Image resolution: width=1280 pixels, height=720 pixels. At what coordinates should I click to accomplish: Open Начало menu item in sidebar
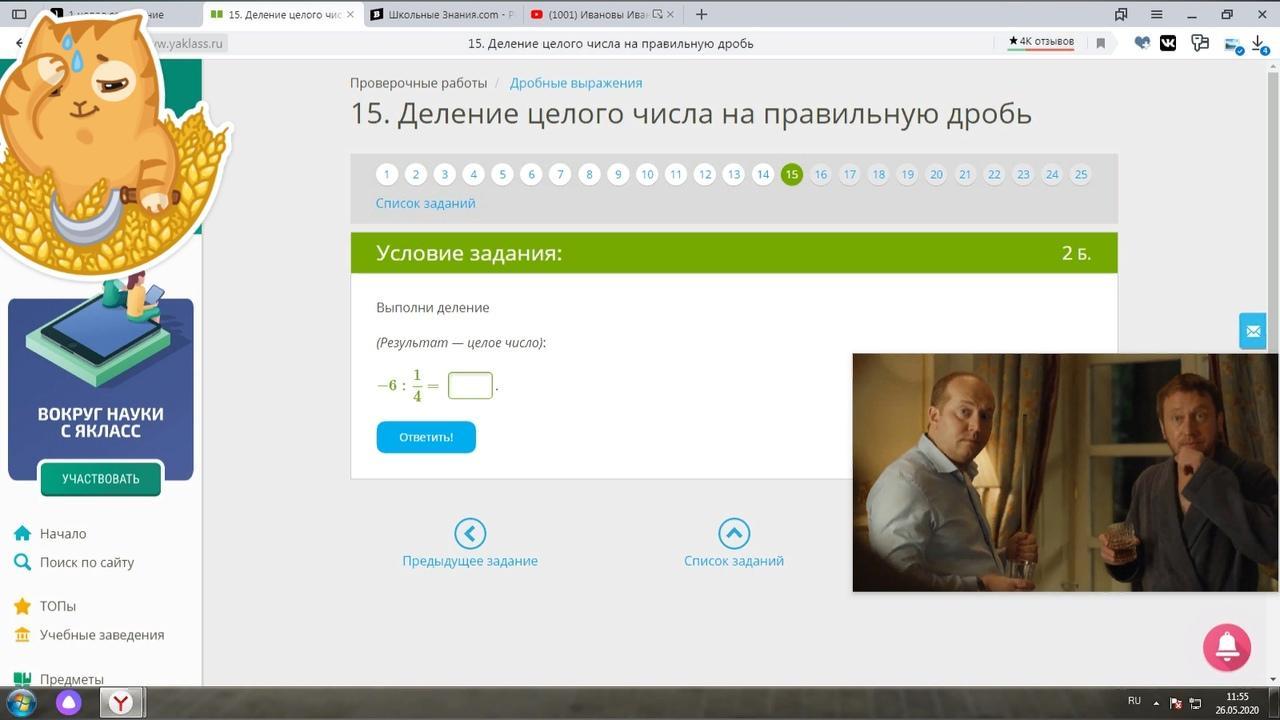point(63,534)
